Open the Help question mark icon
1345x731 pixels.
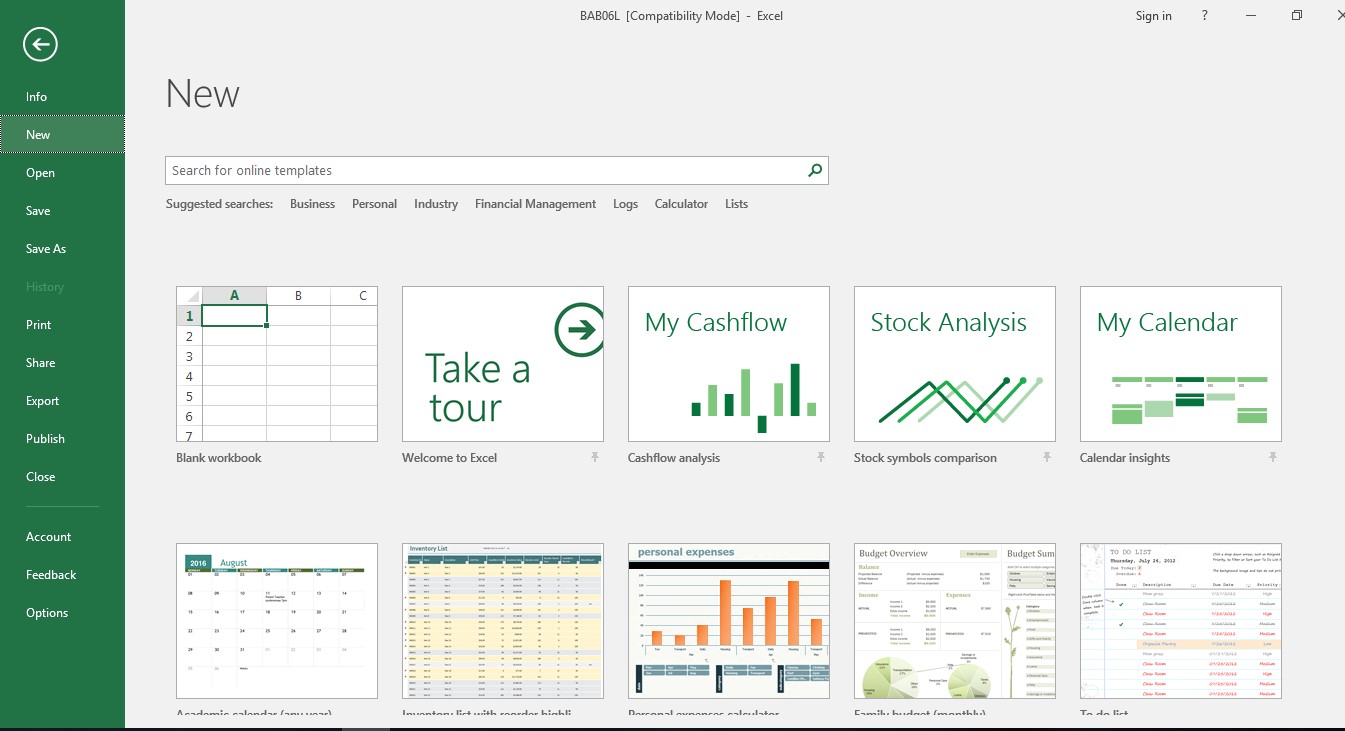click(1205, 15)
